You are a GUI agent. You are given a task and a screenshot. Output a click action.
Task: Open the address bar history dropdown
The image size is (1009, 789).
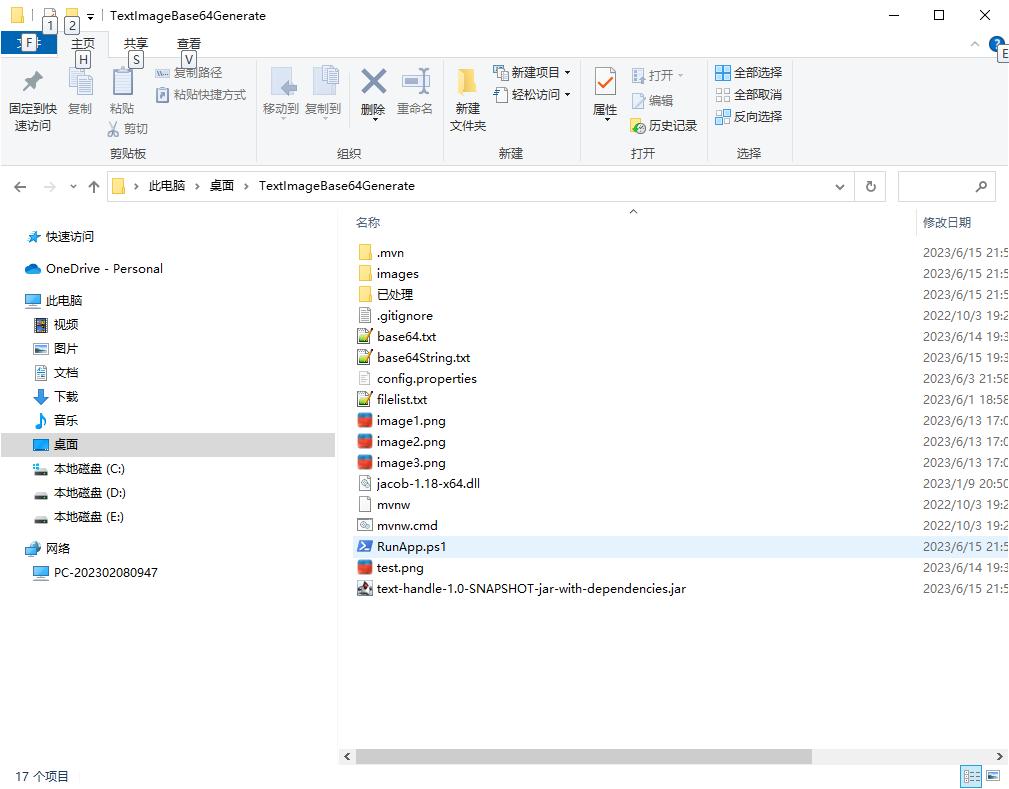coord(840,187)
